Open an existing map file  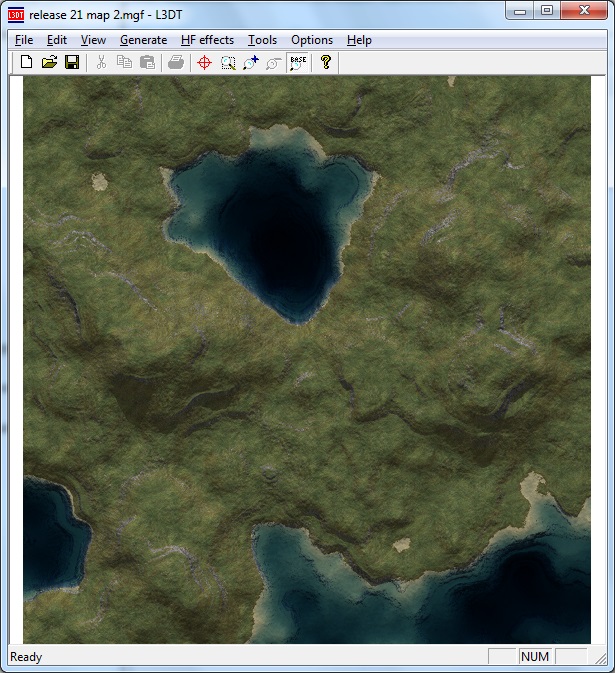[49, 63]
